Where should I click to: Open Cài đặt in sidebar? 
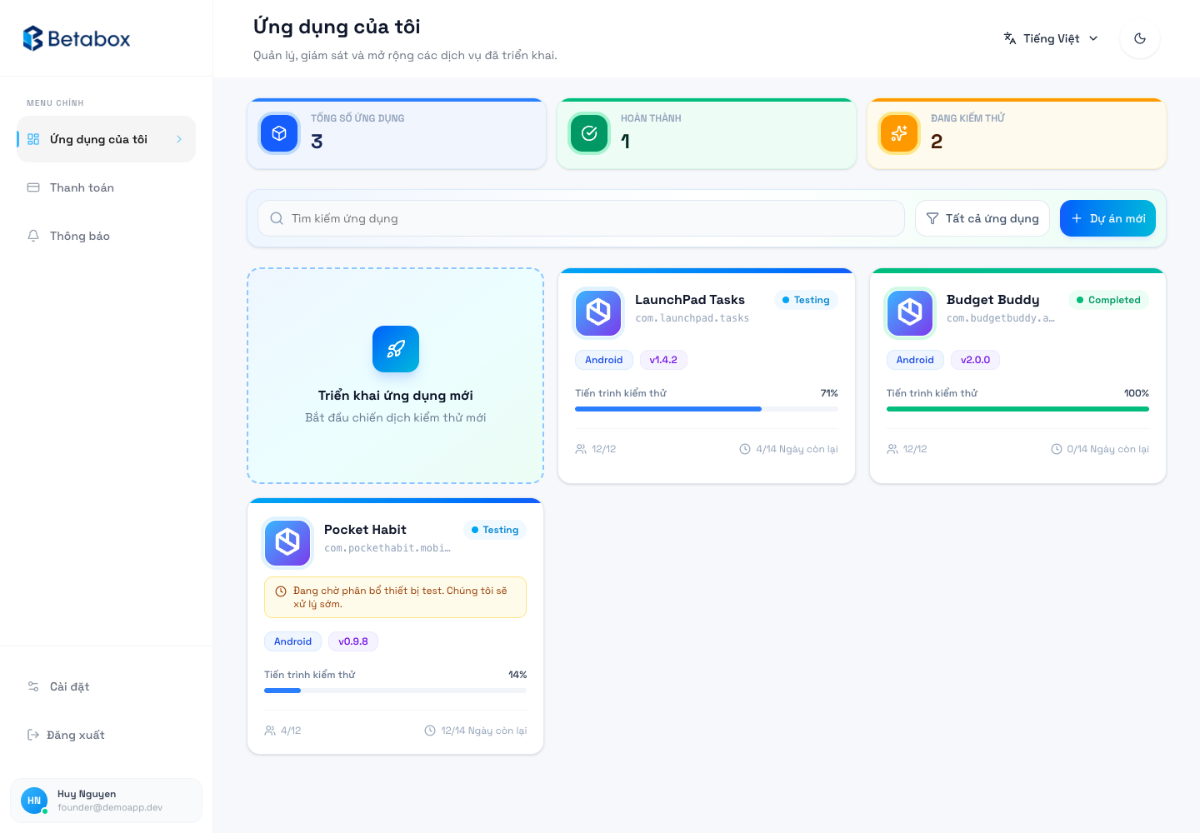click(x=106, y=686)
